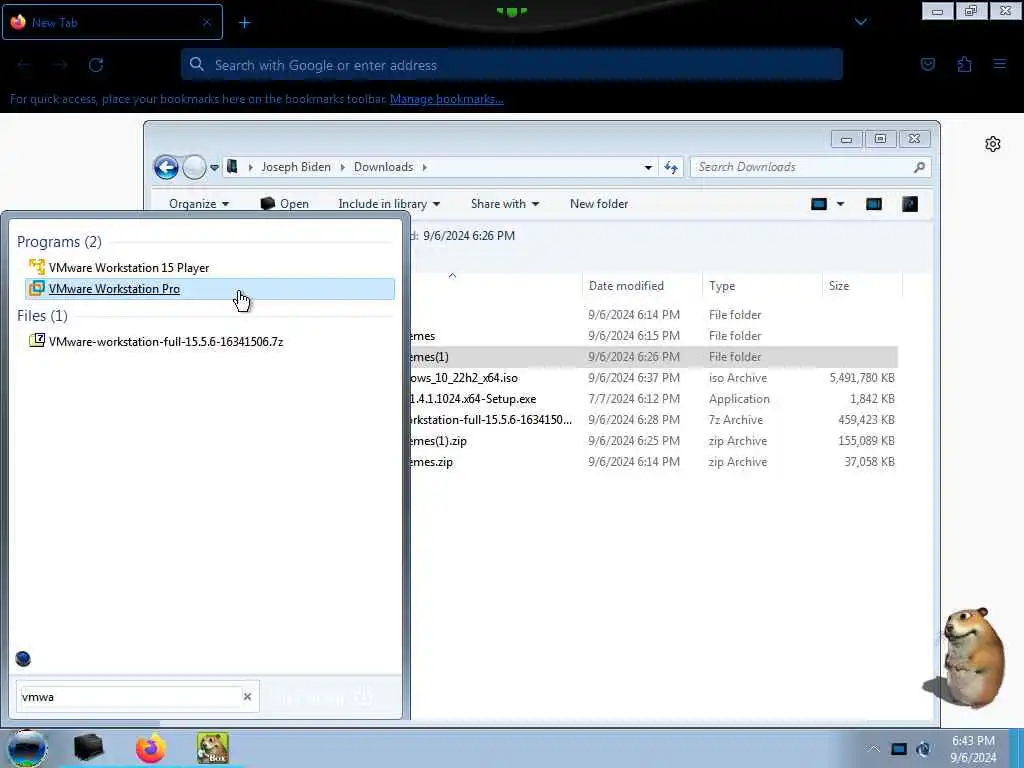Open the taskbar clock showing 6:43 PM

click(x=973, y=749)
